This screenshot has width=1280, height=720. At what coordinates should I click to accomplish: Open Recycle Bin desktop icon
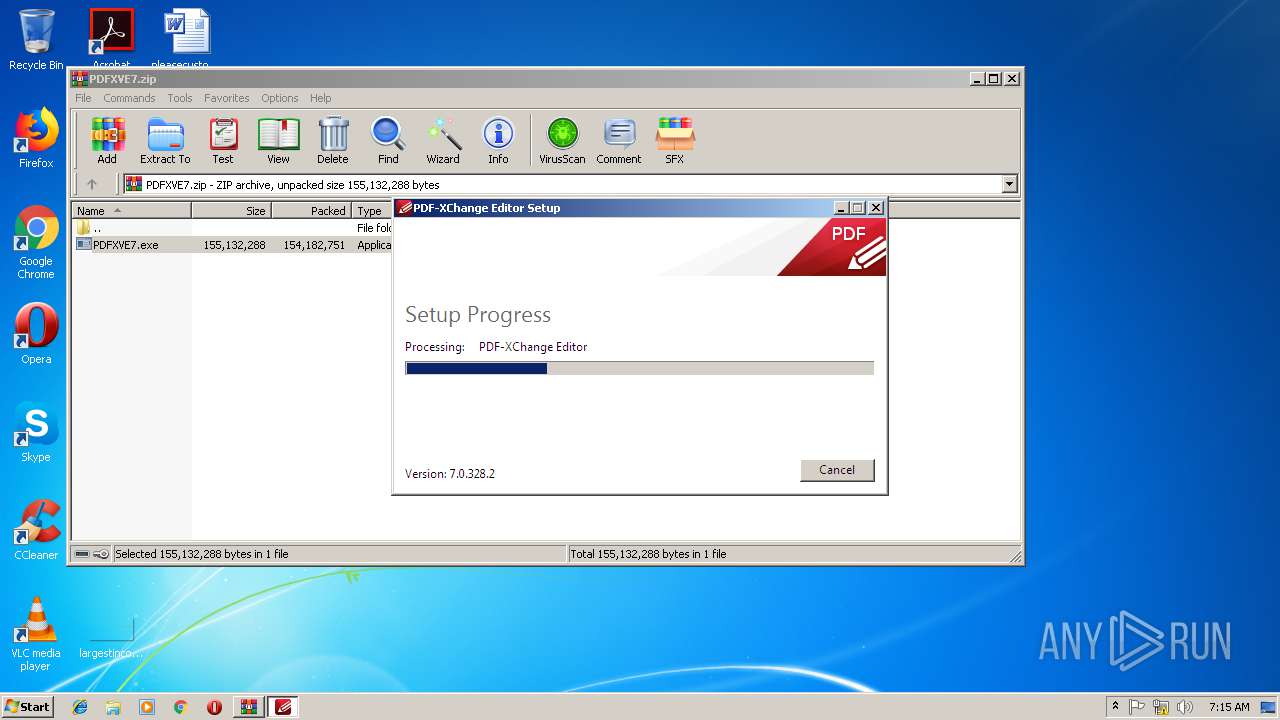tap(36, 40)
